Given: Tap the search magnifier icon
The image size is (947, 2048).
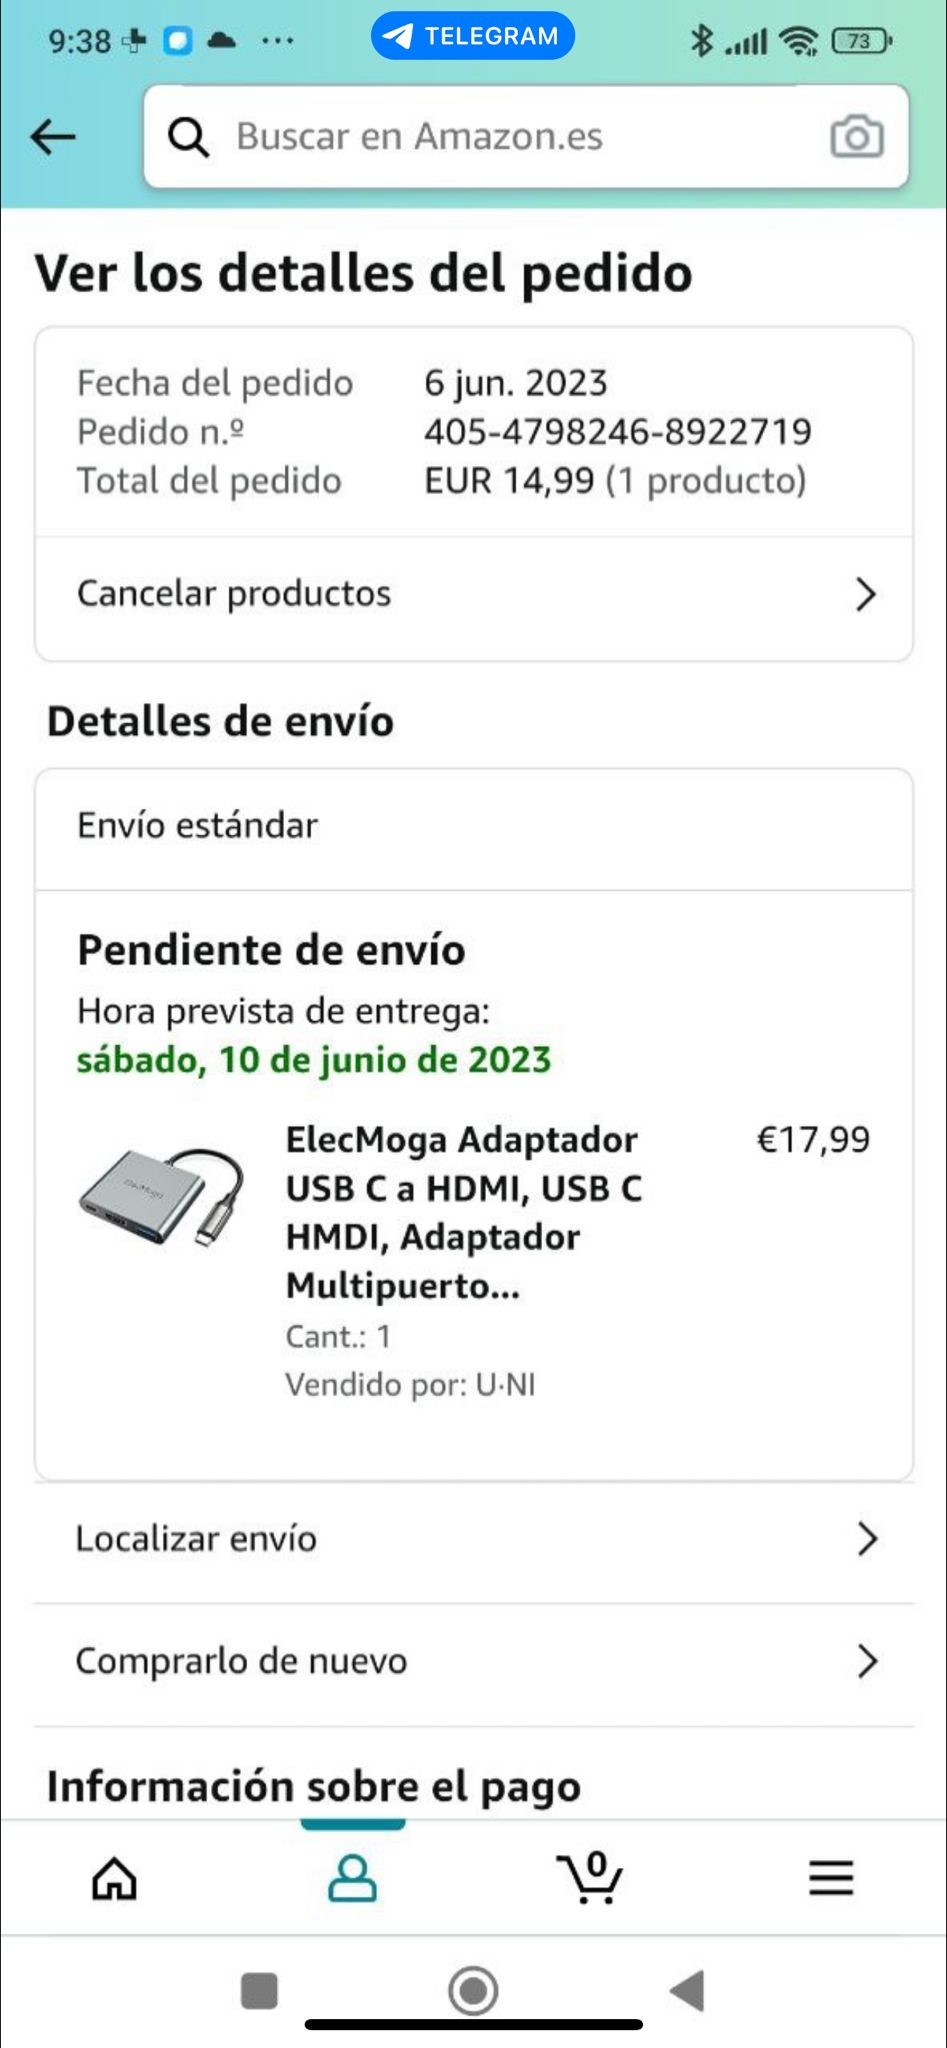Looking at the screenshot, I should coord(188,137).
